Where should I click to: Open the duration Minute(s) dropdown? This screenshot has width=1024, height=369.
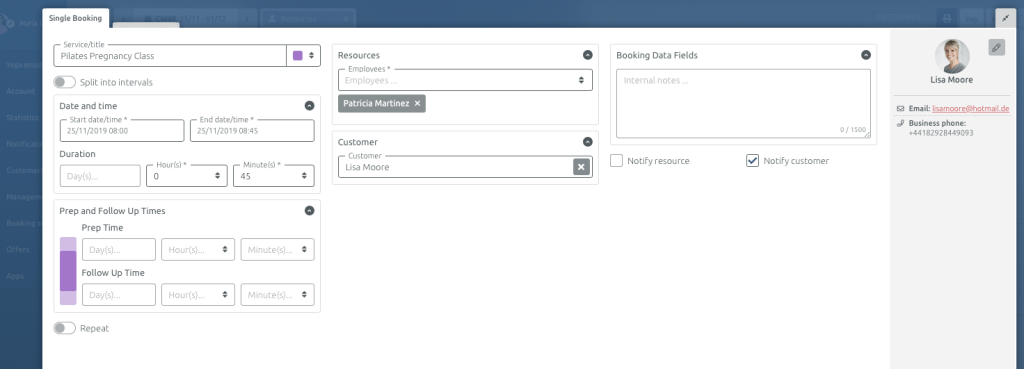[x=274, y=176]
